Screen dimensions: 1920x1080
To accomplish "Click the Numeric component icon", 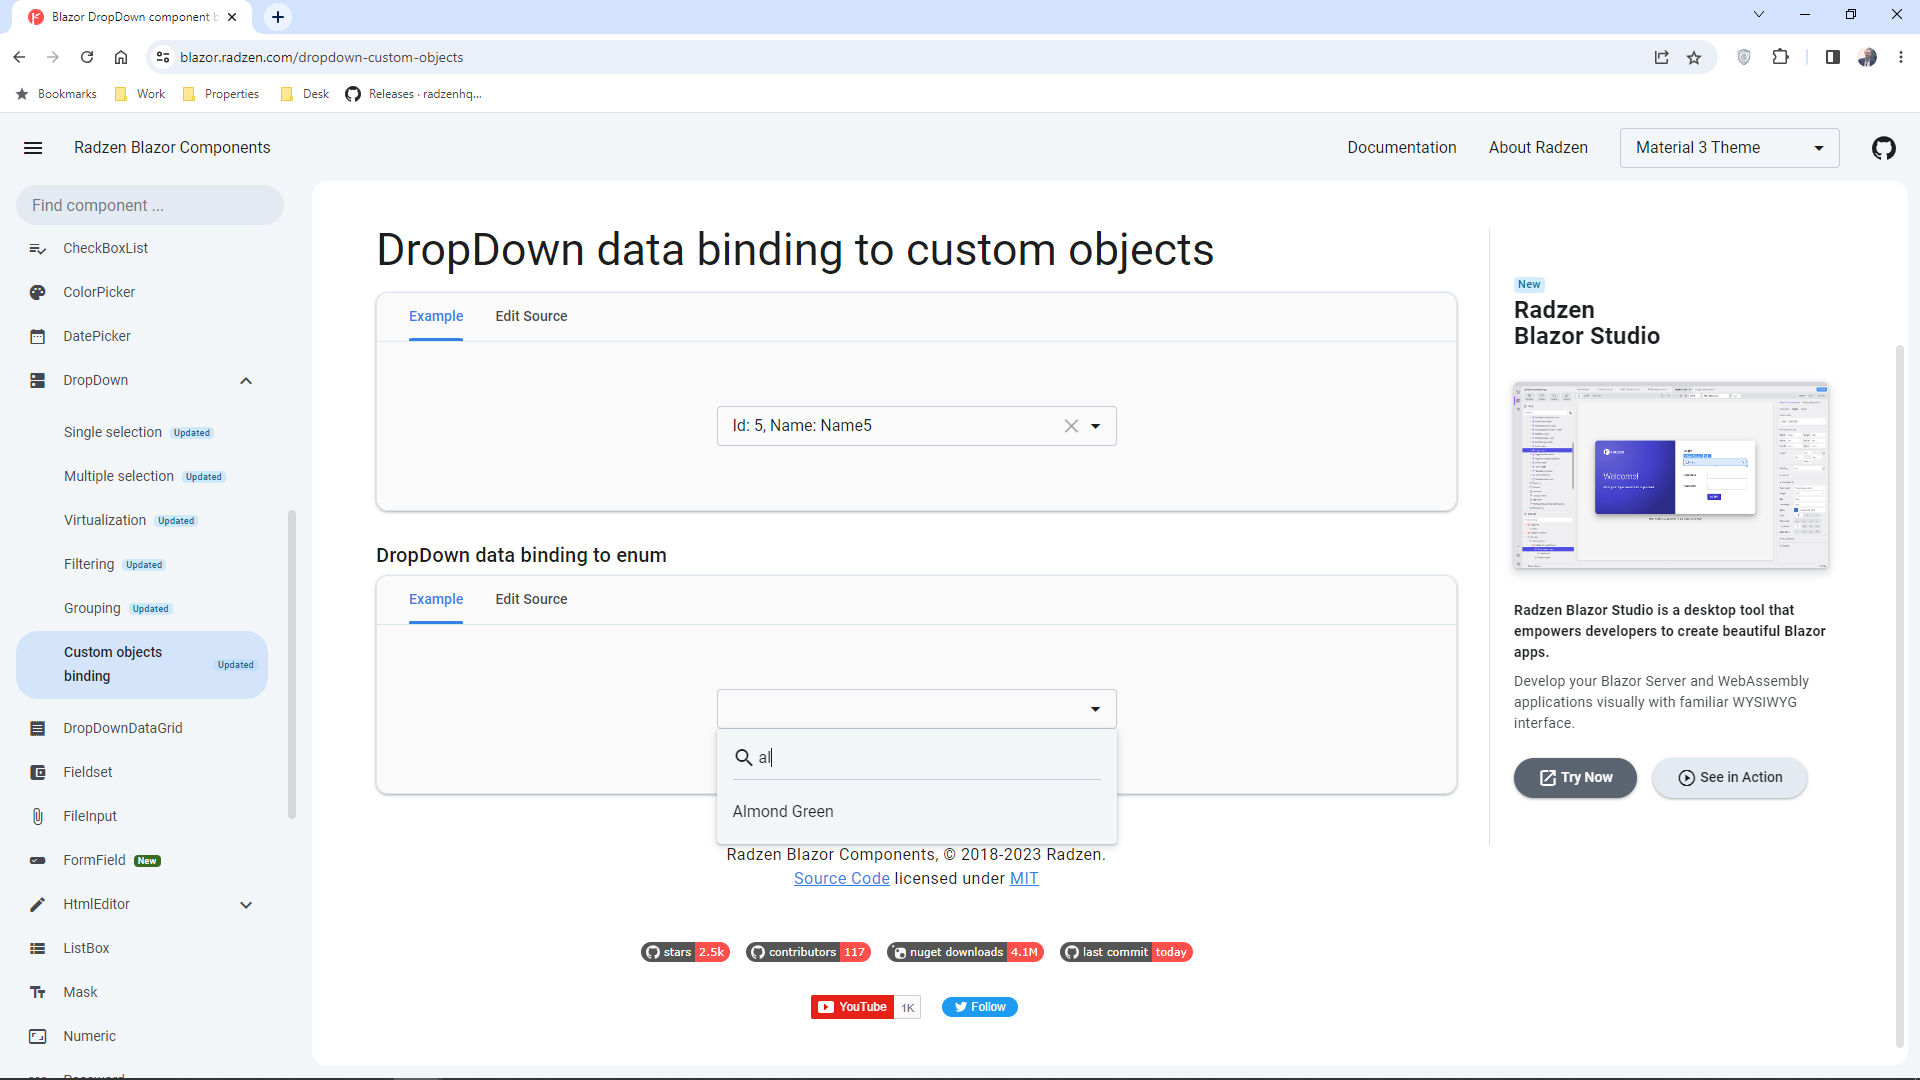I will (x=37, y=1036).
